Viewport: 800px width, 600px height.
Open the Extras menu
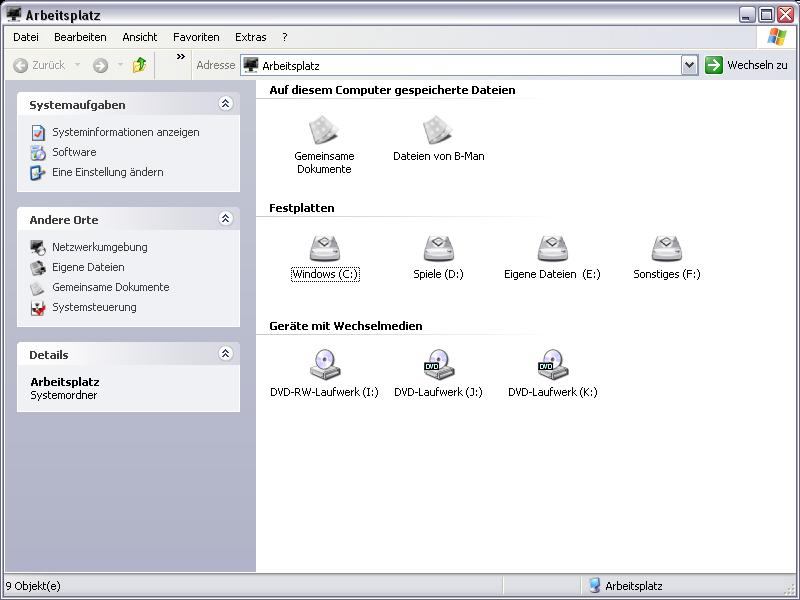coord(251,37)
